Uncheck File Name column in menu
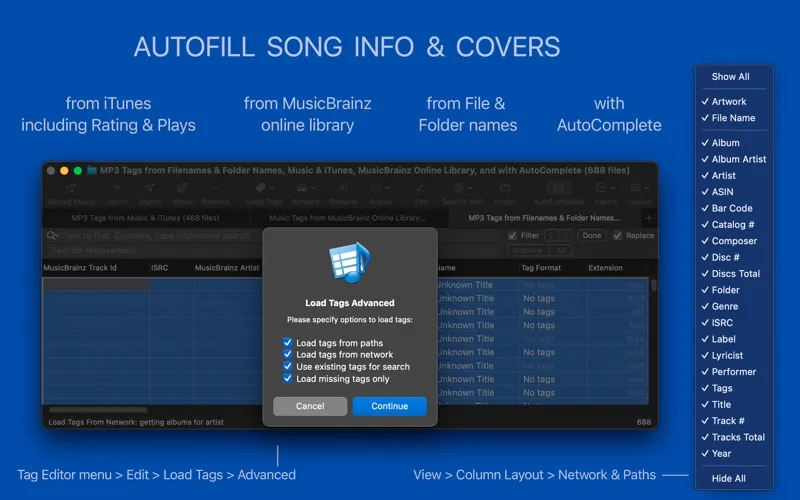The height and width of the screenshot is (500, 800). click(734, 118)
